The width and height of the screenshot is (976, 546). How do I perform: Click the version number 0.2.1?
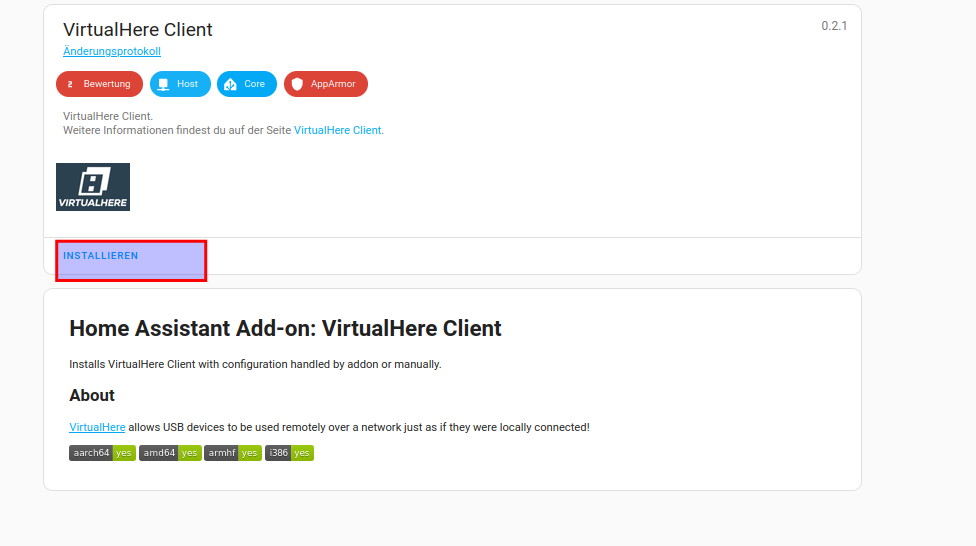pyautogui.click(x=834, y=26)
